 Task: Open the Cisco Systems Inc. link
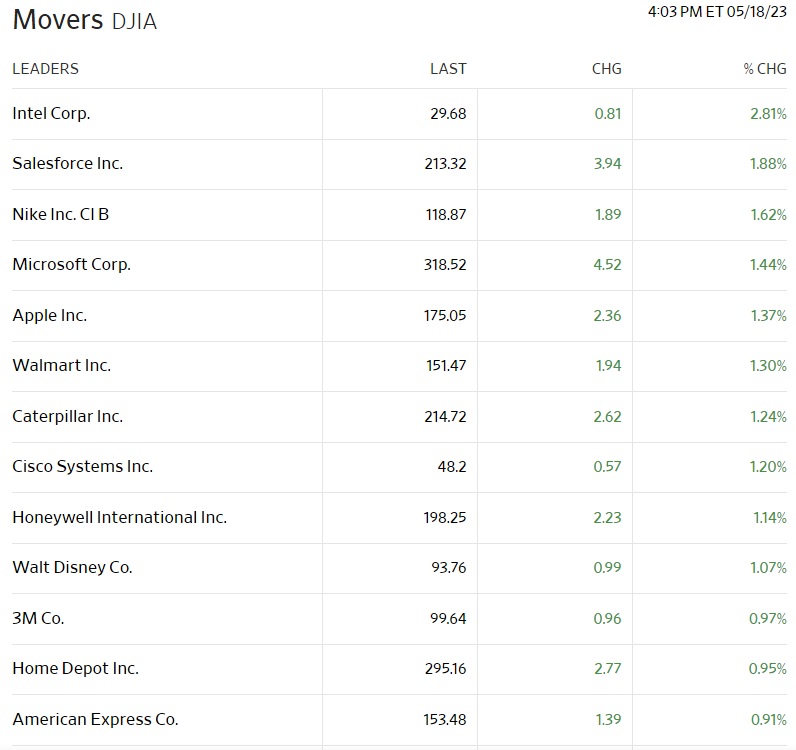(x=83, y=467)
